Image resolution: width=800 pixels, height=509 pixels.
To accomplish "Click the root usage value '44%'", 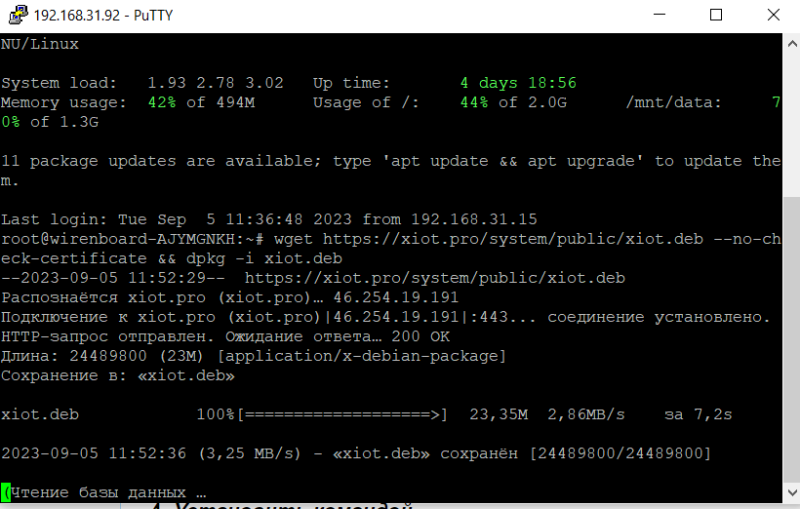I will [x=474, y=102].
